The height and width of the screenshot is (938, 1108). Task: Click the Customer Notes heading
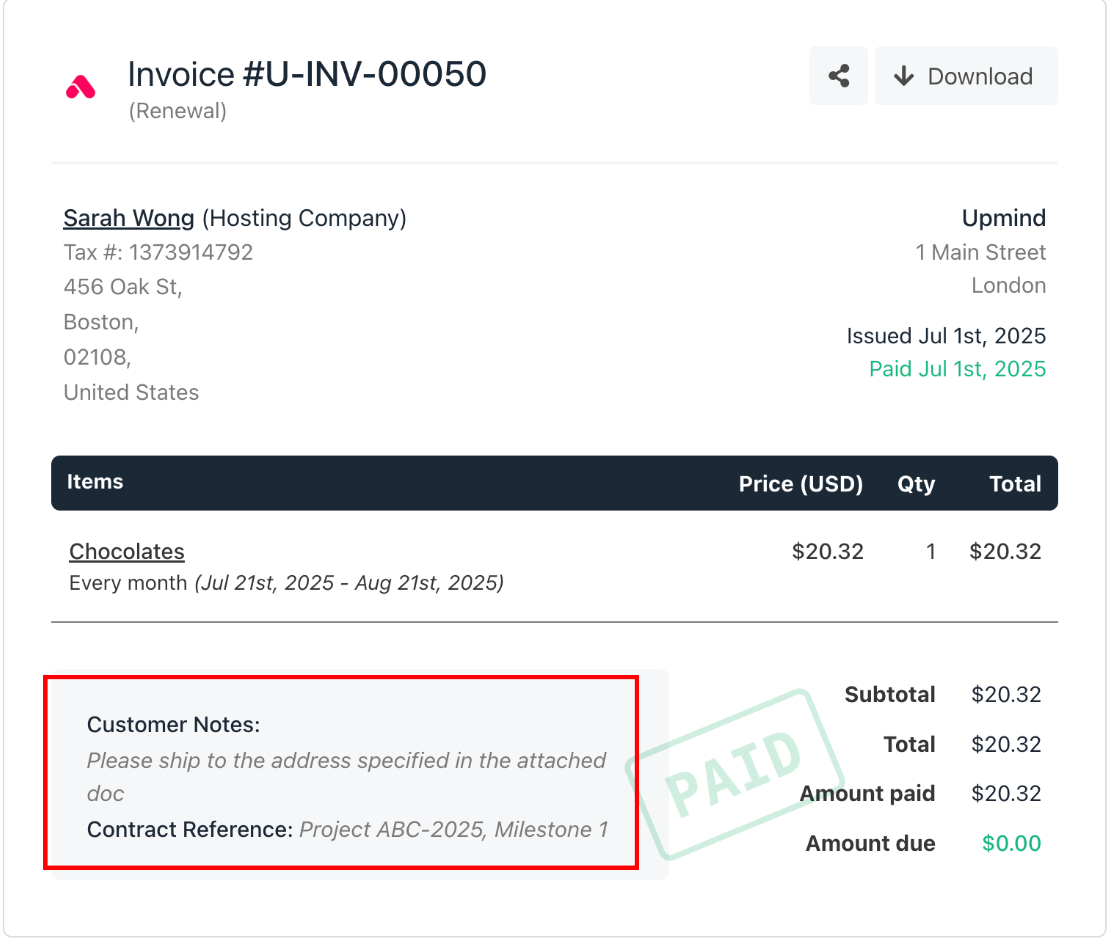point(173,725)
